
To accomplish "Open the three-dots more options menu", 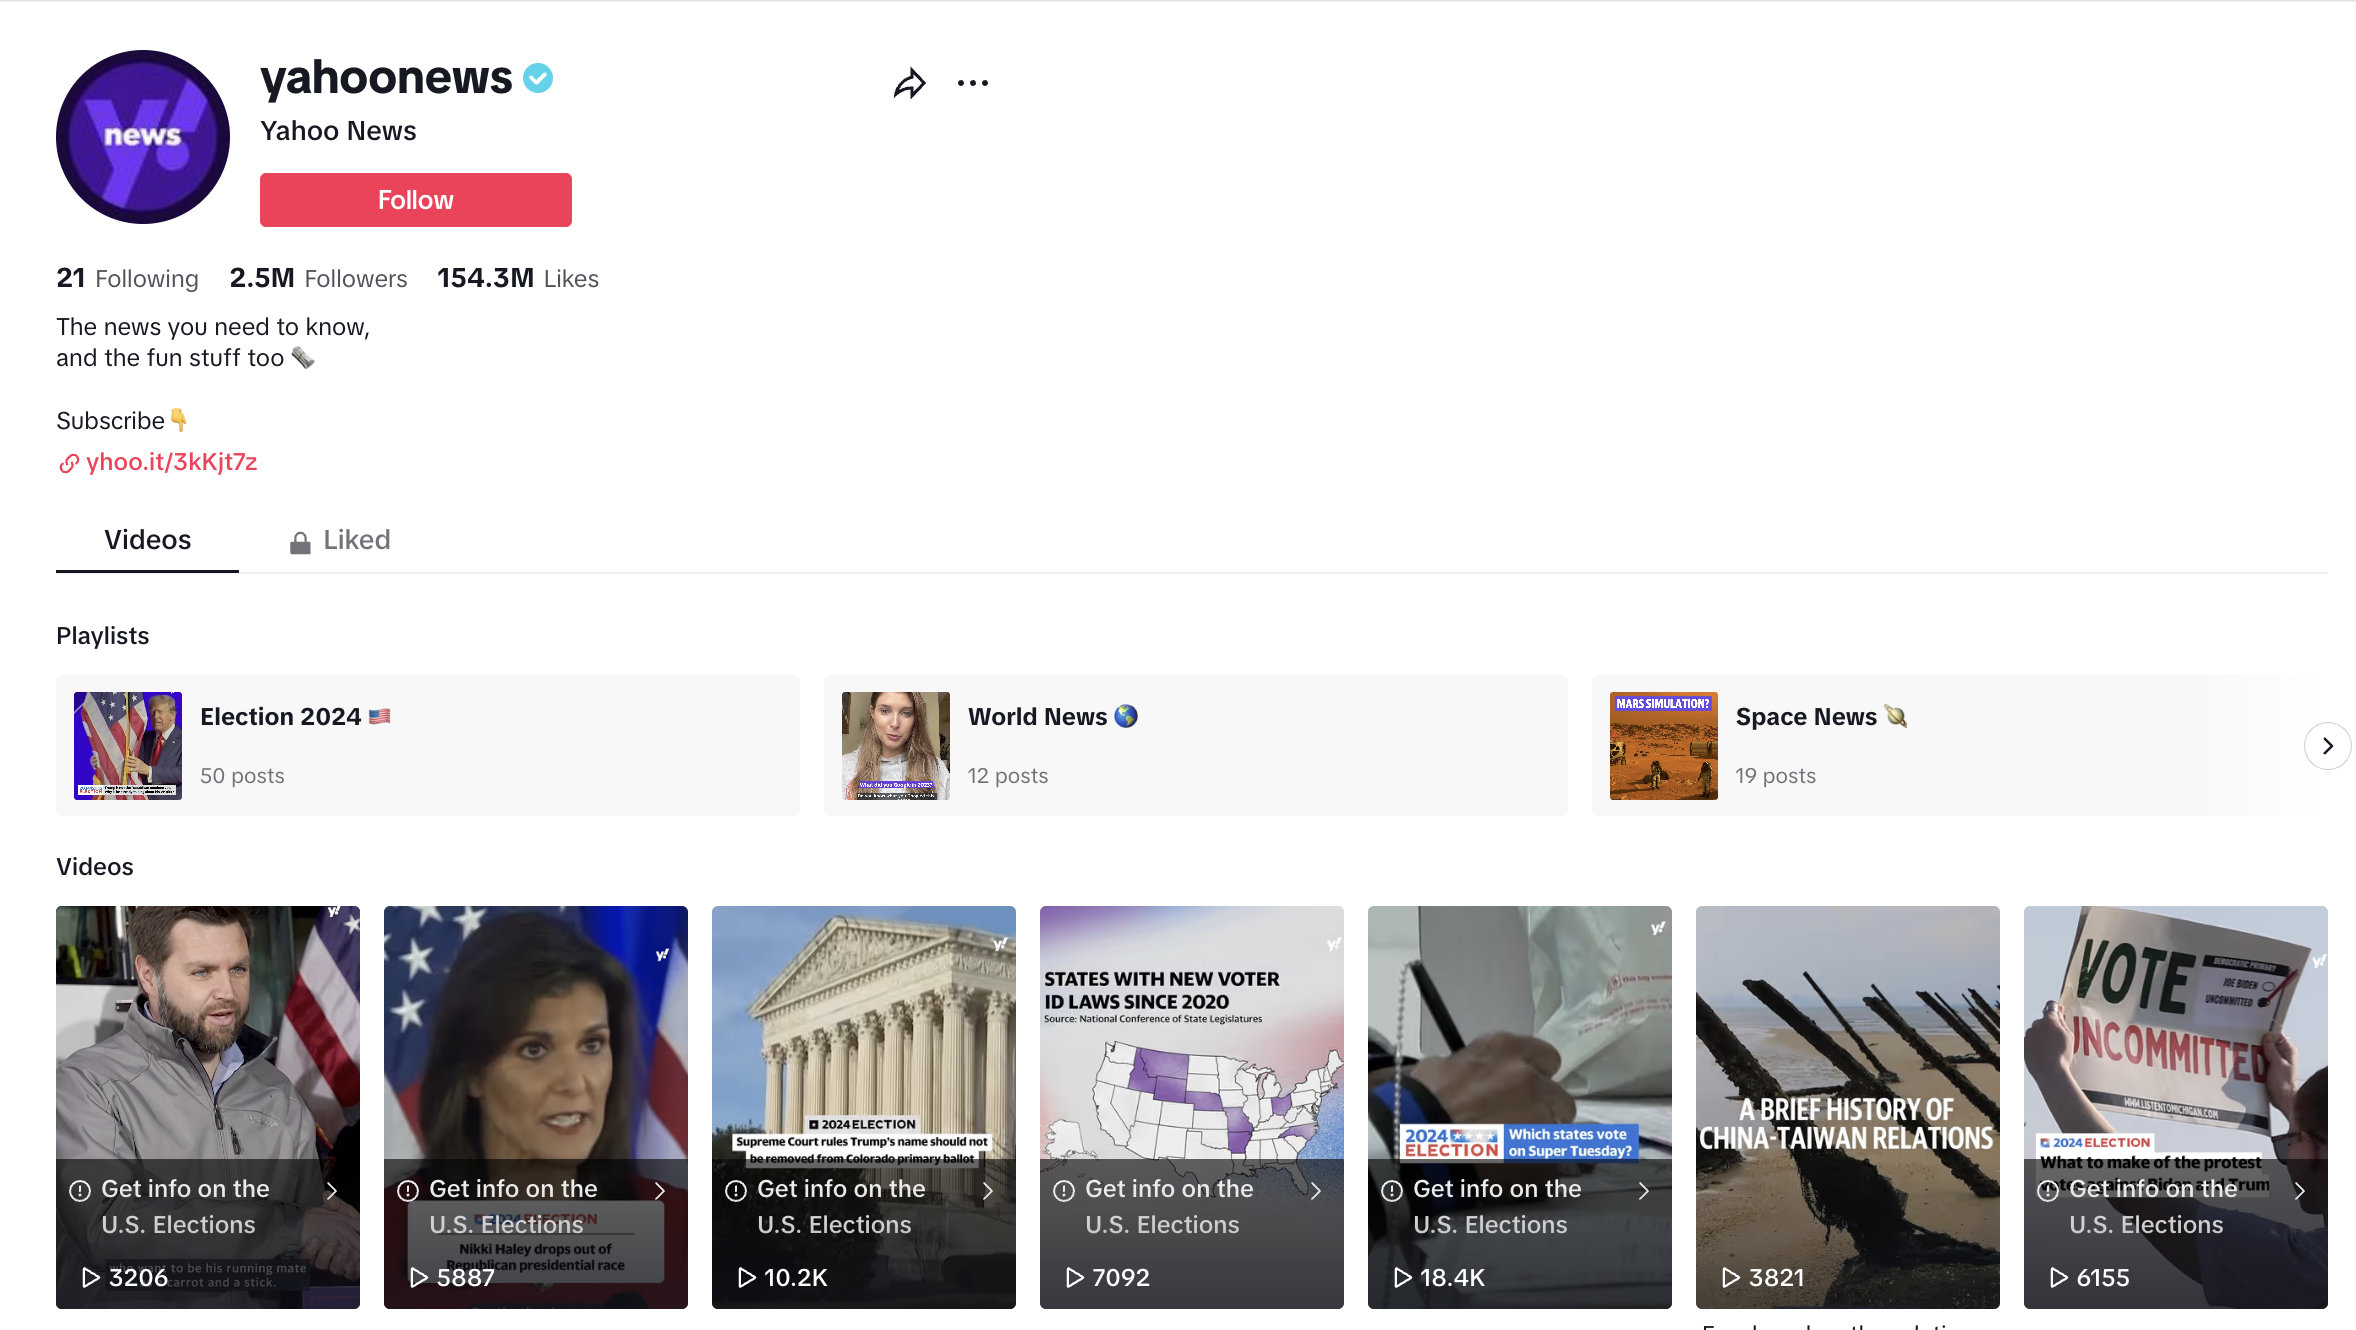I will tap(972, 84).
